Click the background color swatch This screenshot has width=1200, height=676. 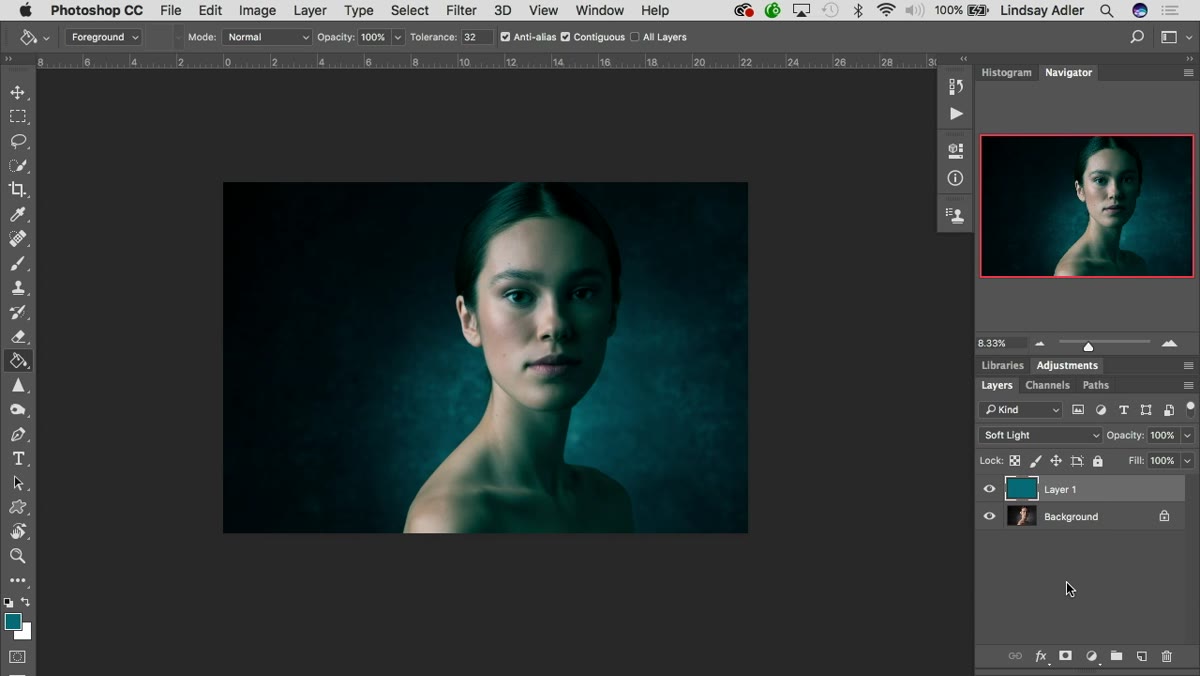(26, 633)
